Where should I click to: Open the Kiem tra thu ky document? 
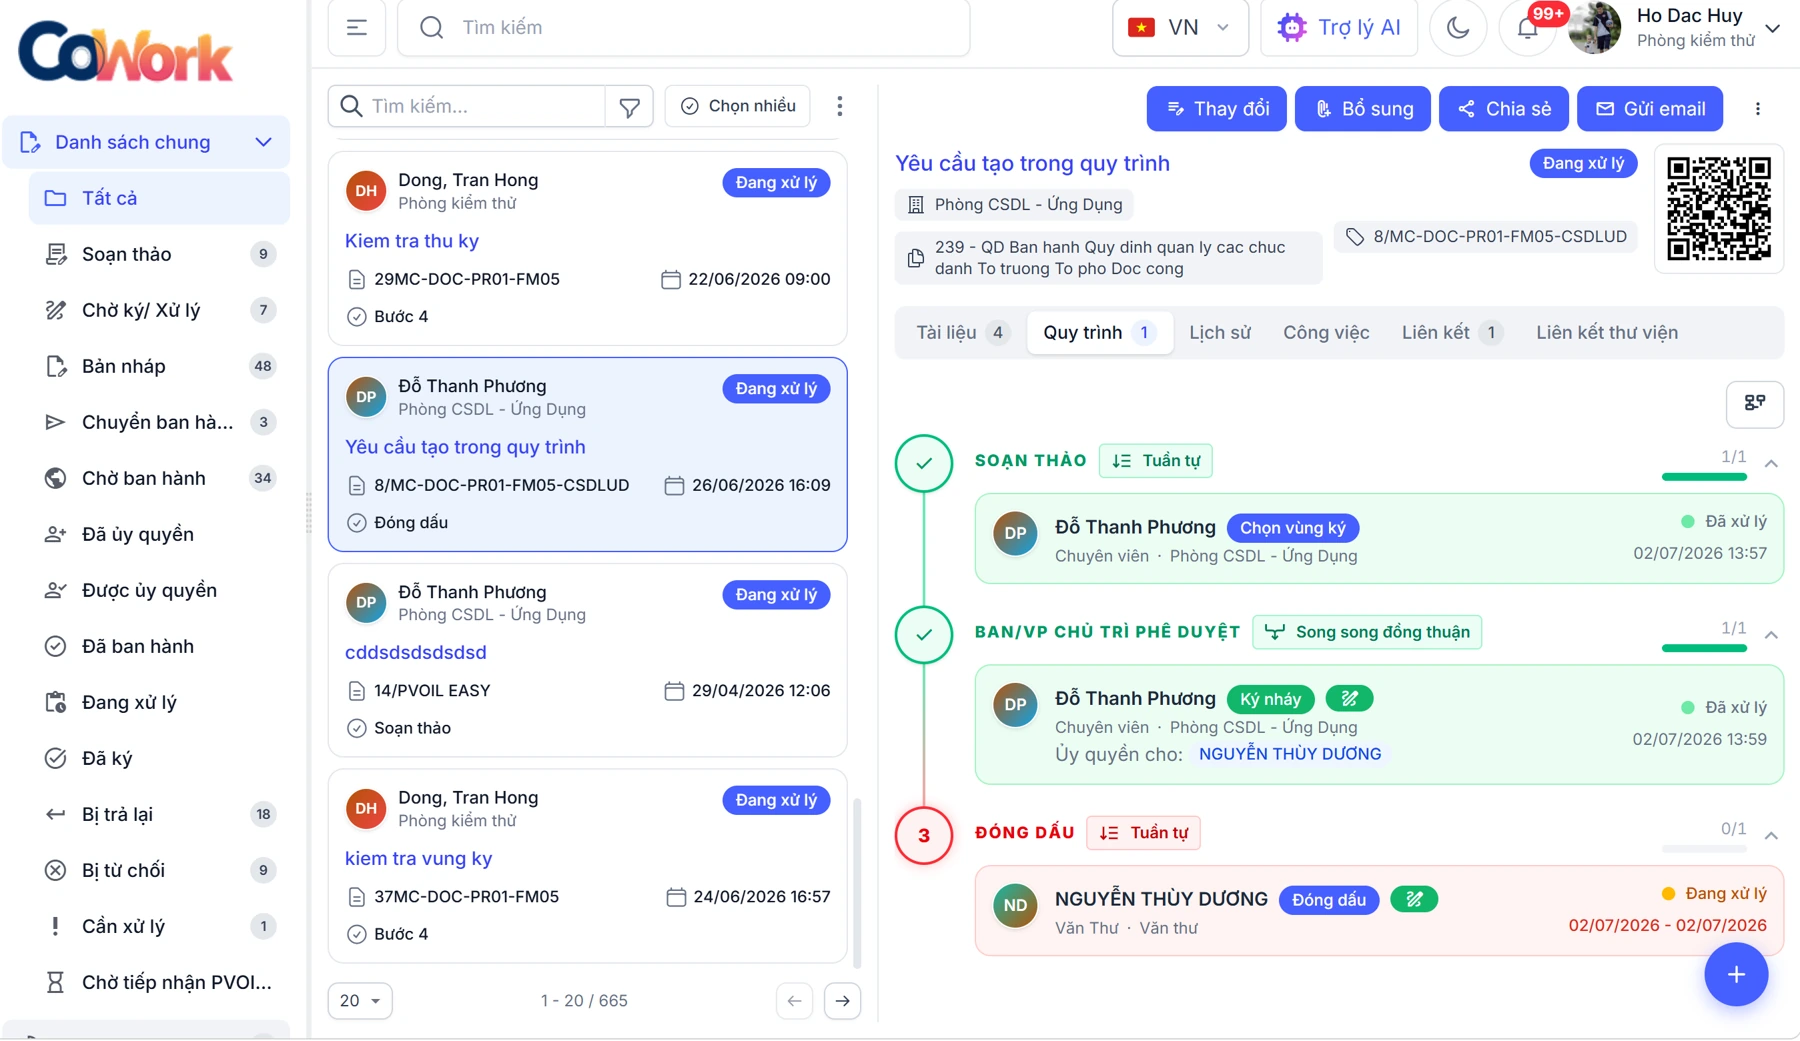click(412, 241)
